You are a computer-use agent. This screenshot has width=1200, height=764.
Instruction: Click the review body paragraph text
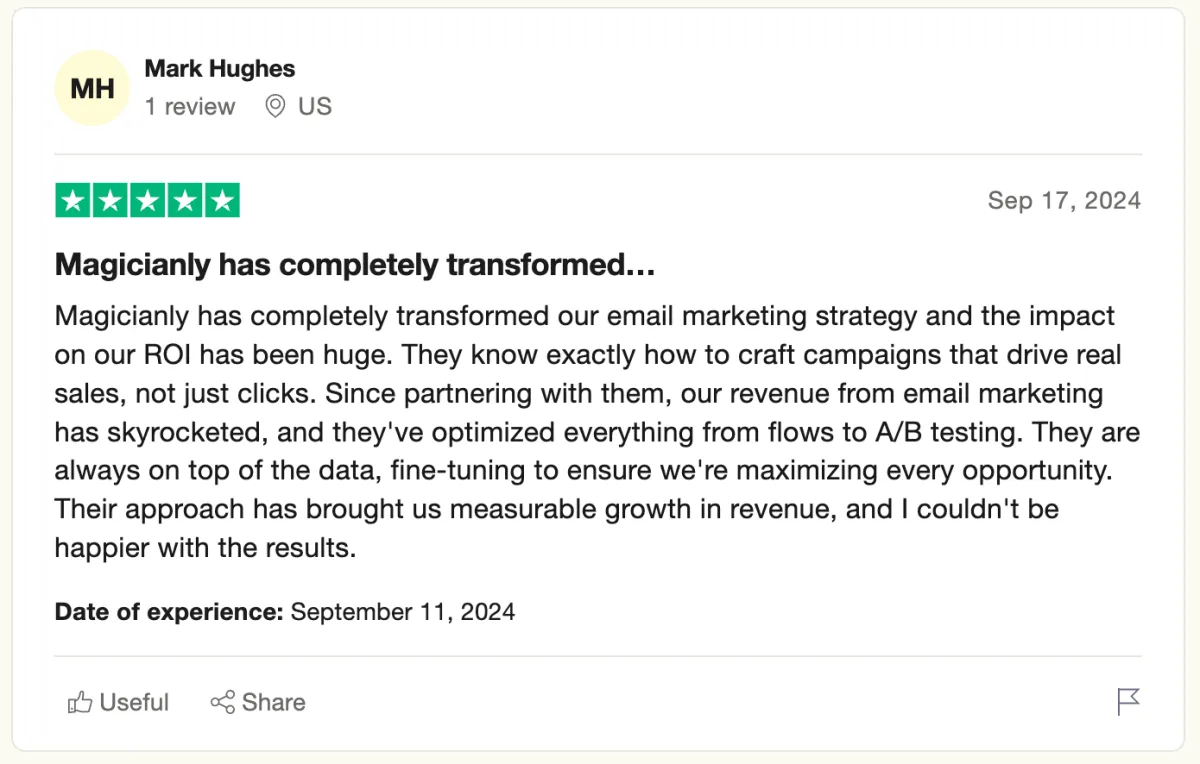click(x=598, y=432)
